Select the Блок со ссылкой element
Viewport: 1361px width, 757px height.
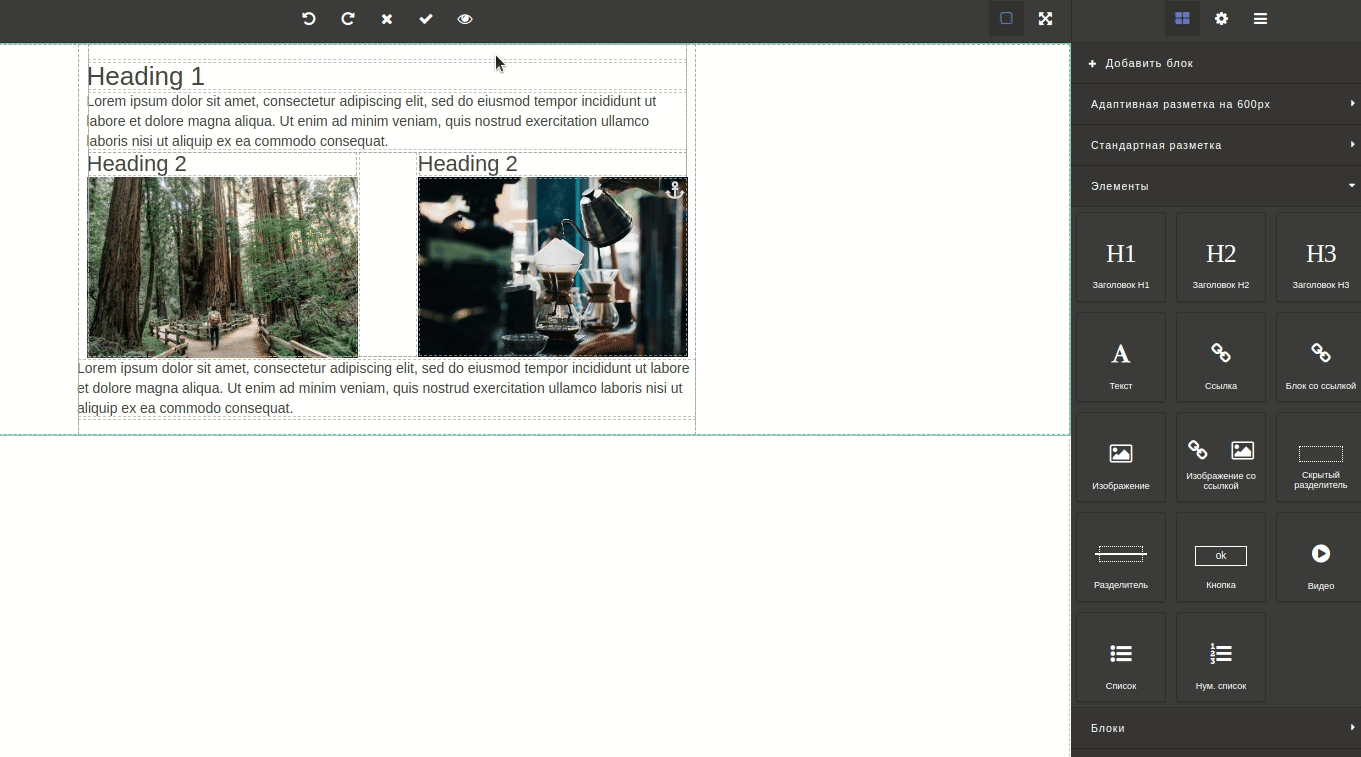[x=1319, y=357]
